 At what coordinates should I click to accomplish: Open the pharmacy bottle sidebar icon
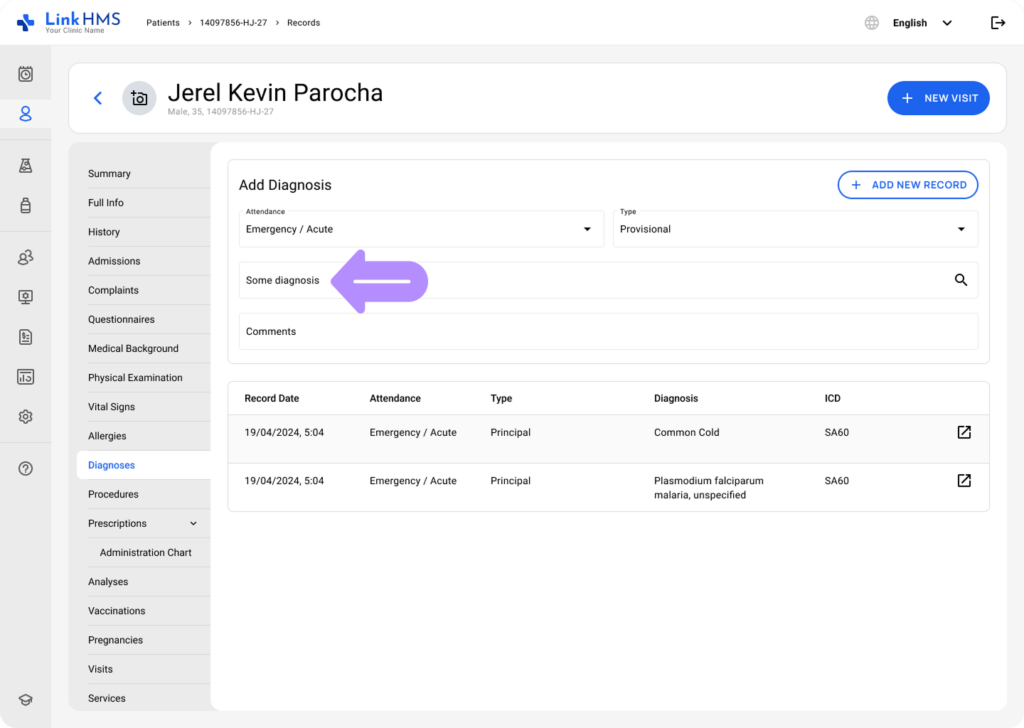click(x=26, y=205)
